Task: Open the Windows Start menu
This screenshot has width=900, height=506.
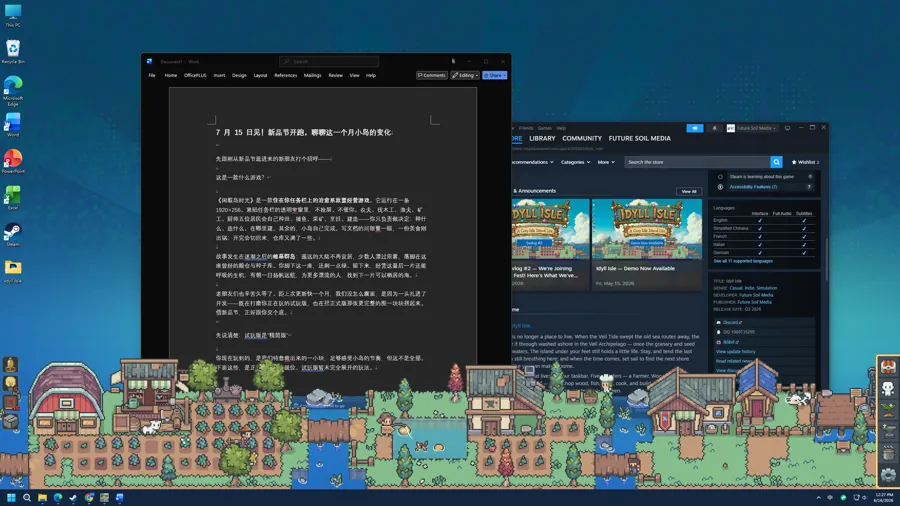Action: [x=11, y=497]
